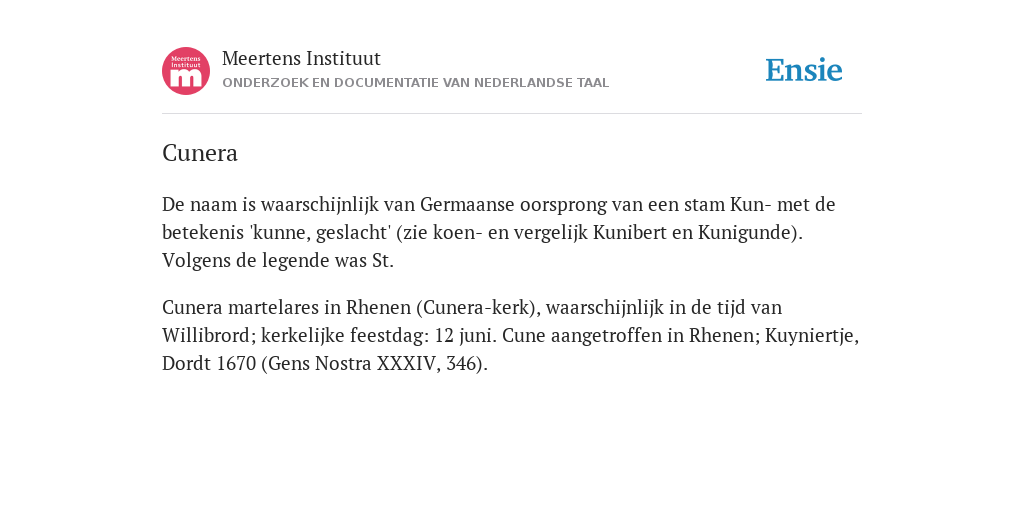Click 'Cunera martelares' at the second paragraph start
The width and height of the screenshot is (1024, 512).
[x=241, y=307]
